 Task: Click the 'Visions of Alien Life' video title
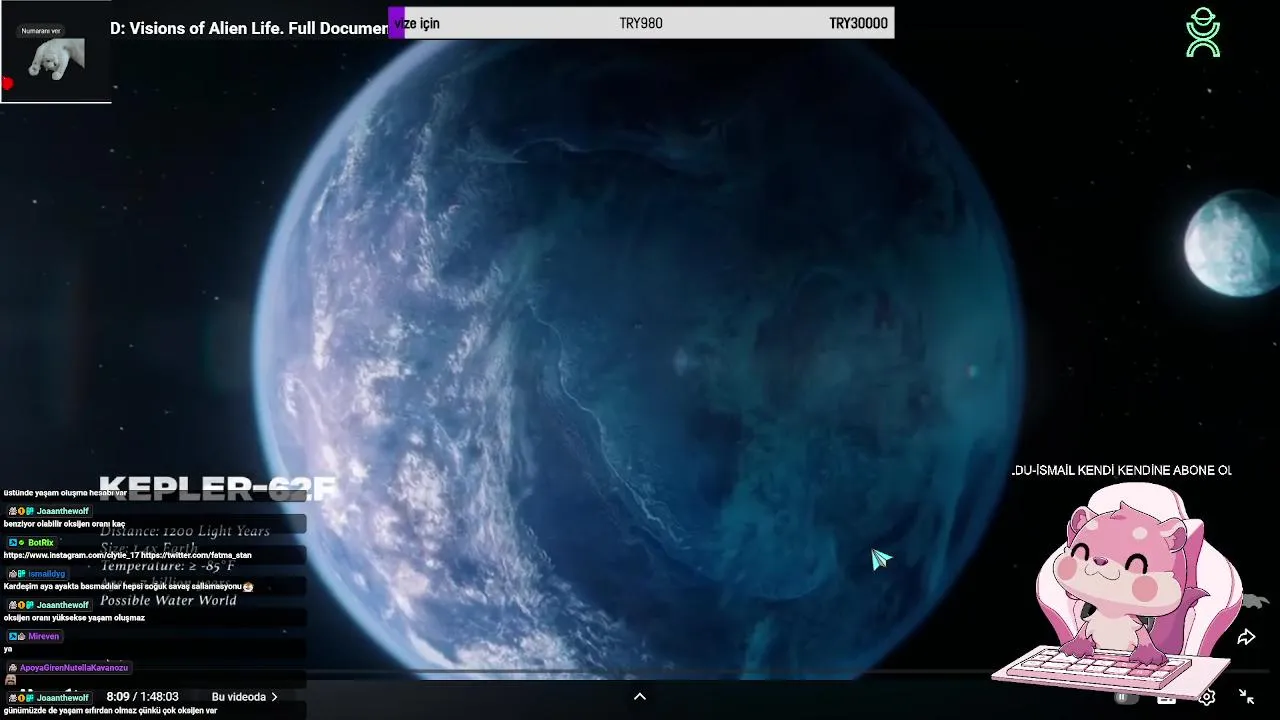click(249, 29)
